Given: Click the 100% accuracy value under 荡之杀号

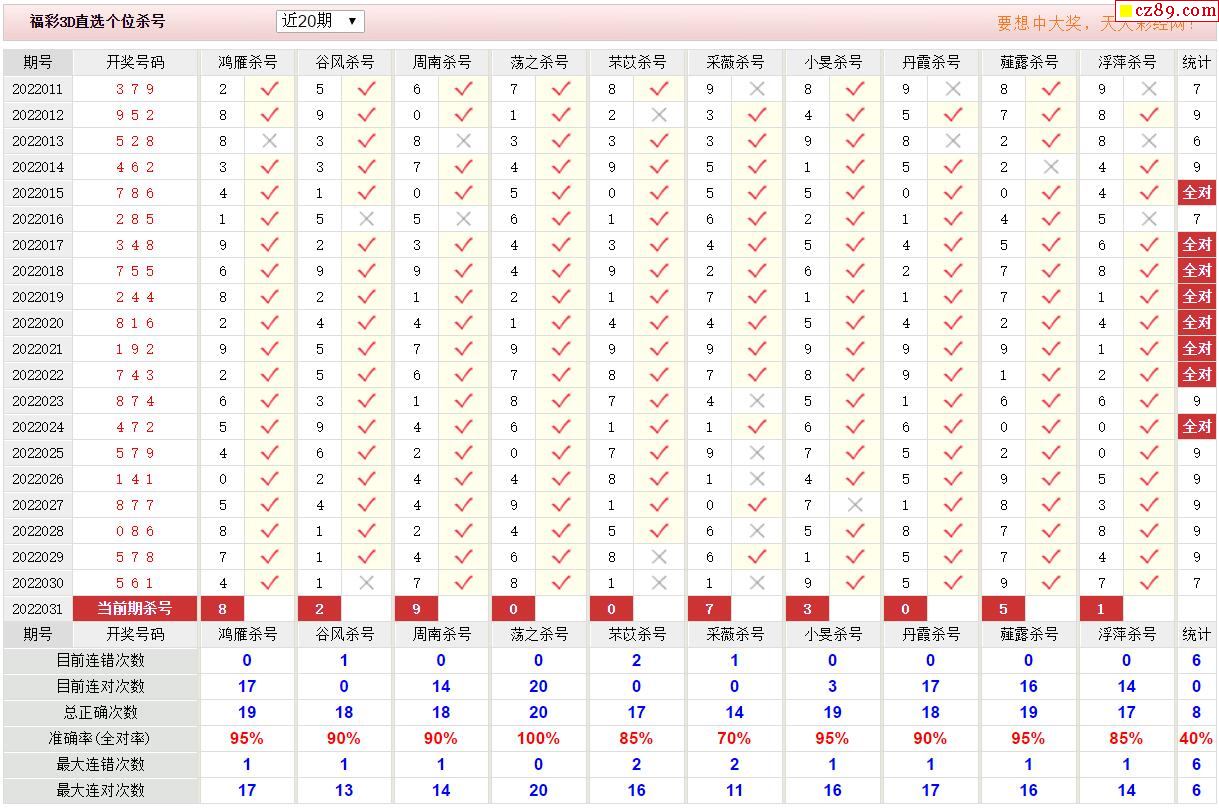Looking at the screenshot, I should tap(538, 738).
